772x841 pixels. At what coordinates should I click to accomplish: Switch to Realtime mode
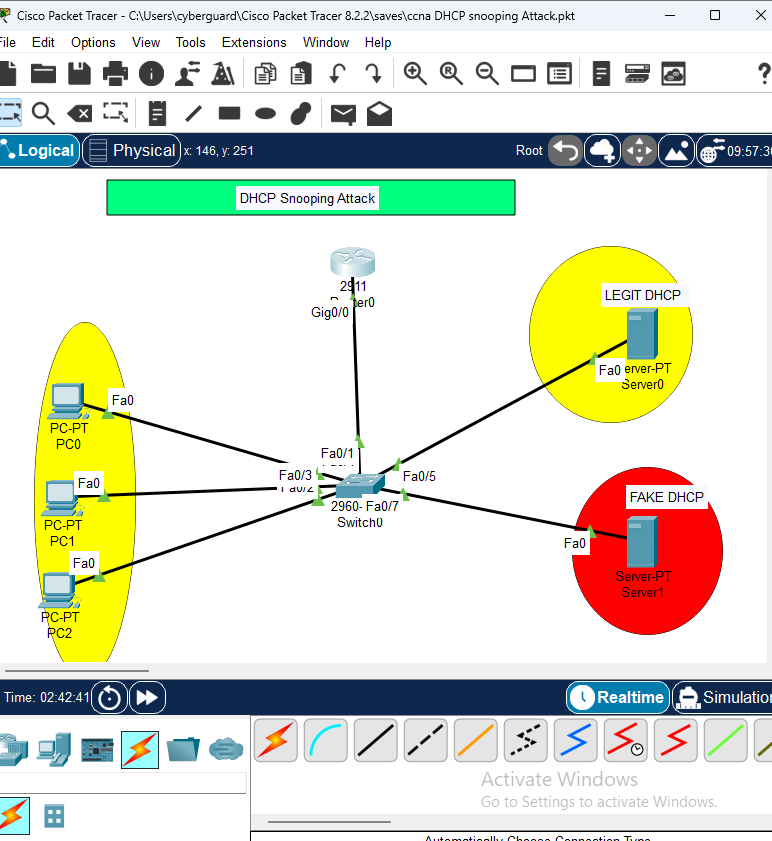(x=617, y=697)
